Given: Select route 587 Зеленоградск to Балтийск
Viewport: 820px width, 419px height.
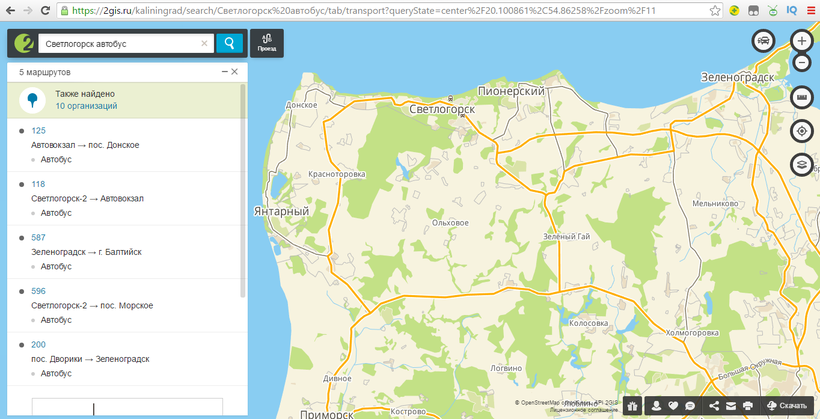Looking at the screenshot, I should [38, 237].
